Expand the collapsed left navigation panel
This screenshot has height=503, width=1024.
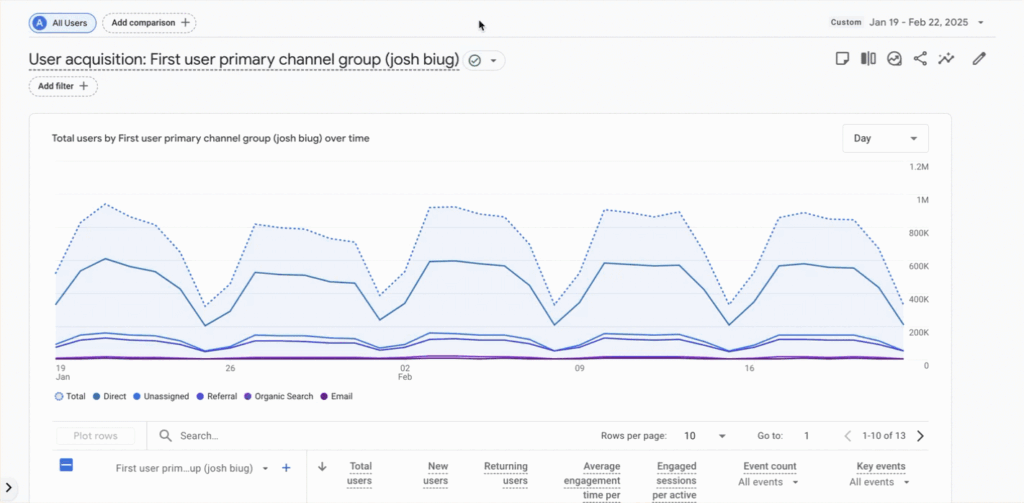(x=9, y=487)
